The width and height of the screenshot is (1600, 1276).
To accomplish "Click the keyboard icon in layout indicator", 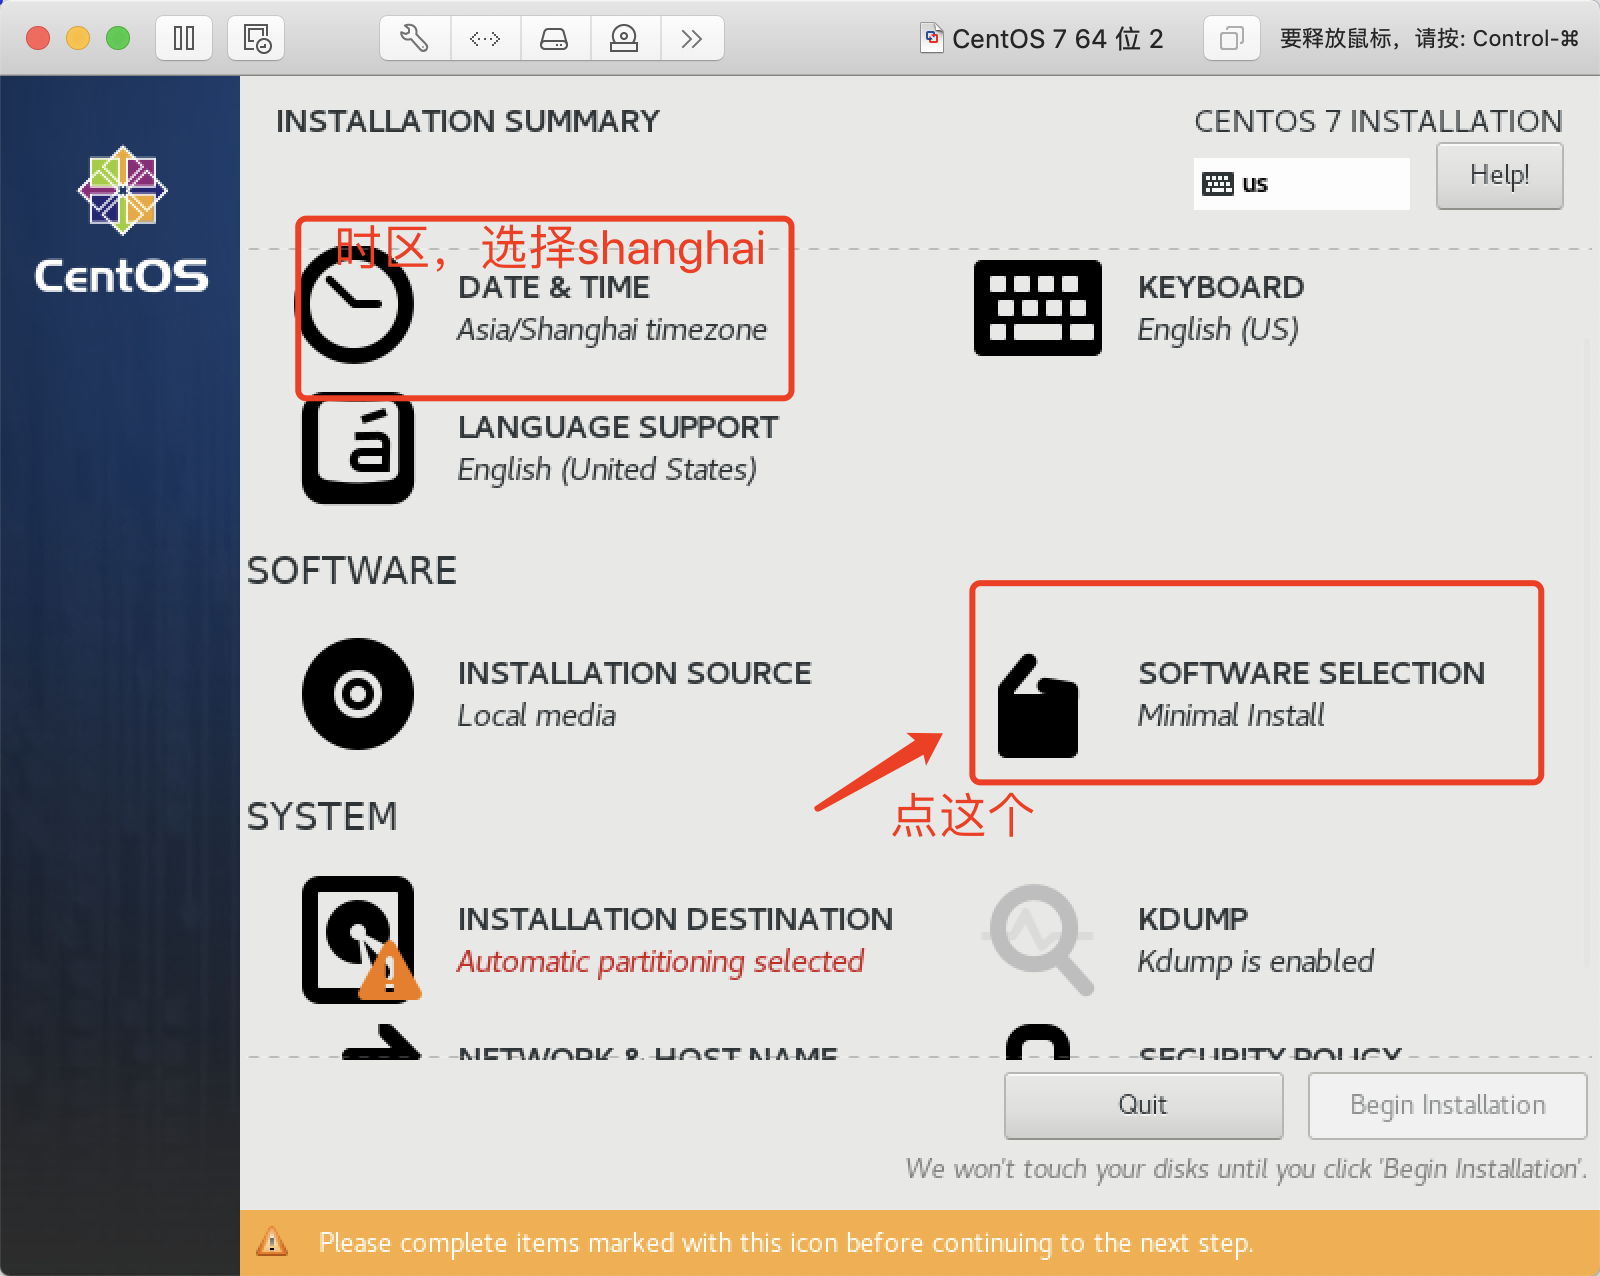I will tap(1218, 184).
